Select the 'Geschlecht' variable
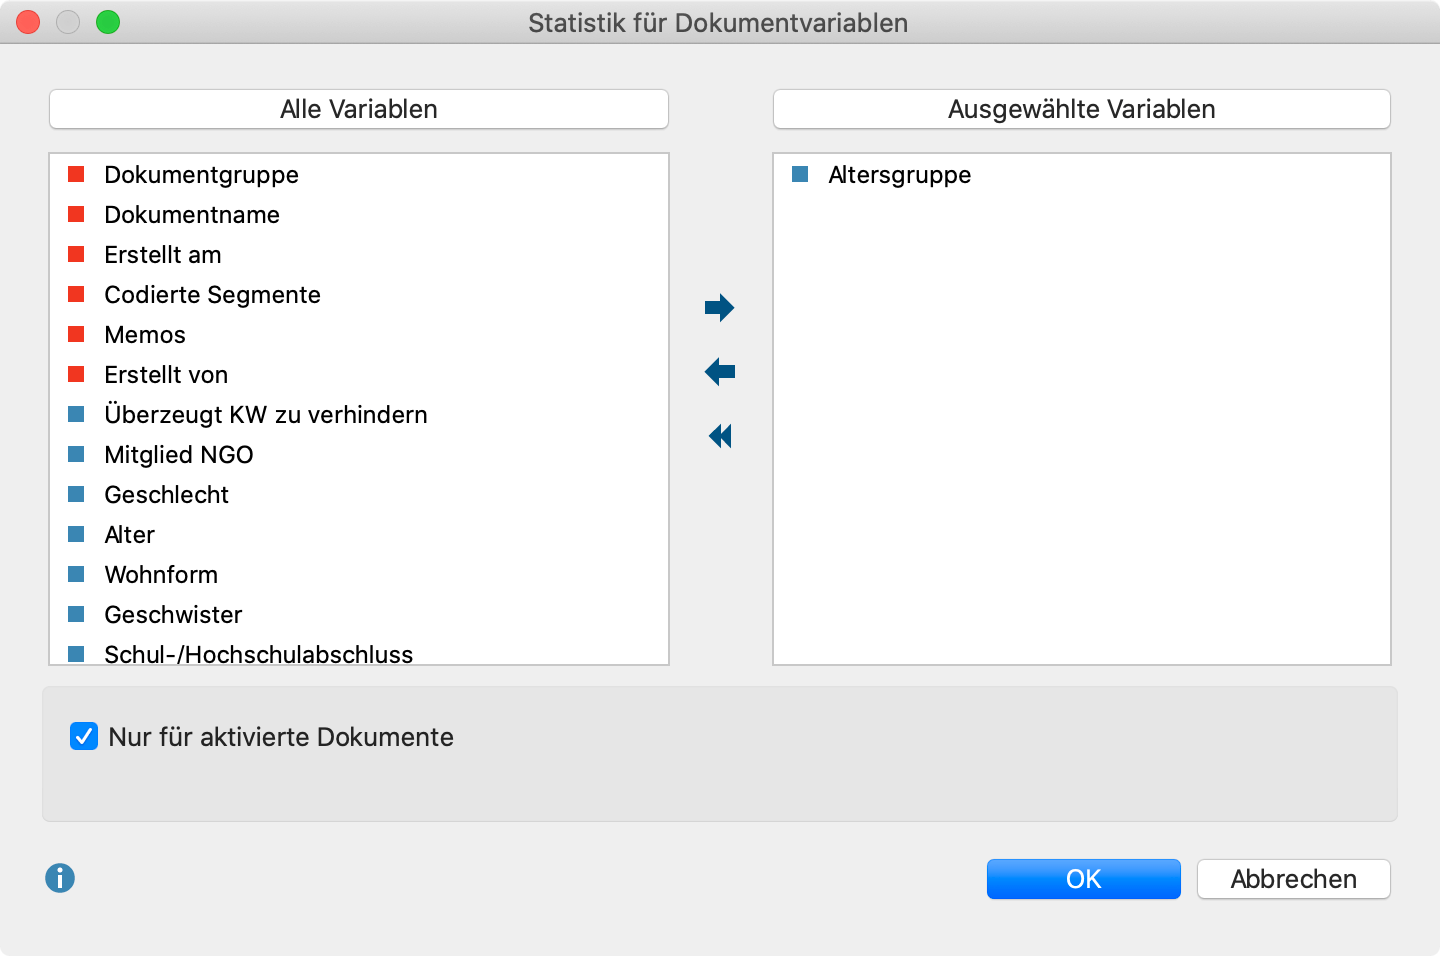 coord(359,495)
